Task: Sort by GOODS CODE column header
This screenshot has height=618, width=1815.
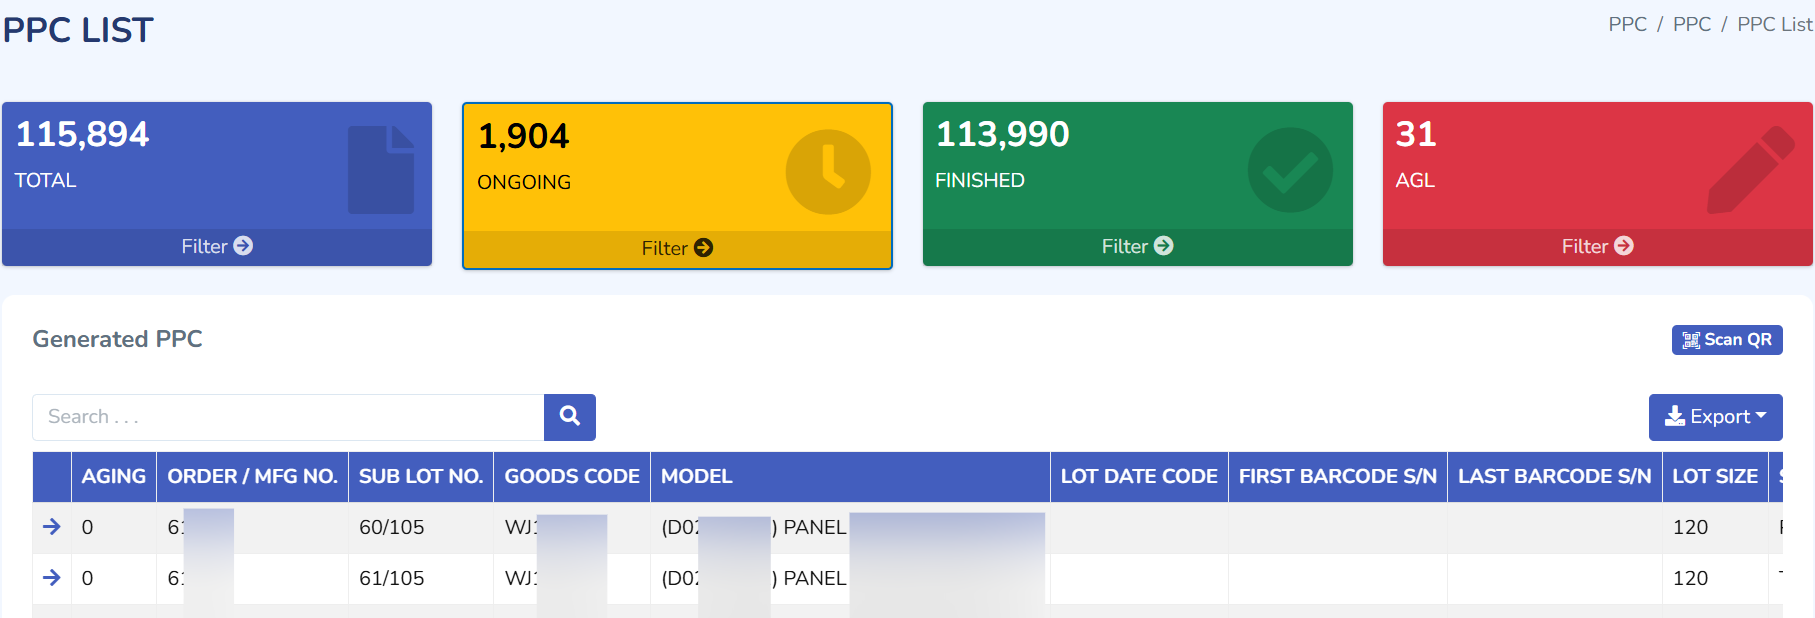Action: (572, 477)
